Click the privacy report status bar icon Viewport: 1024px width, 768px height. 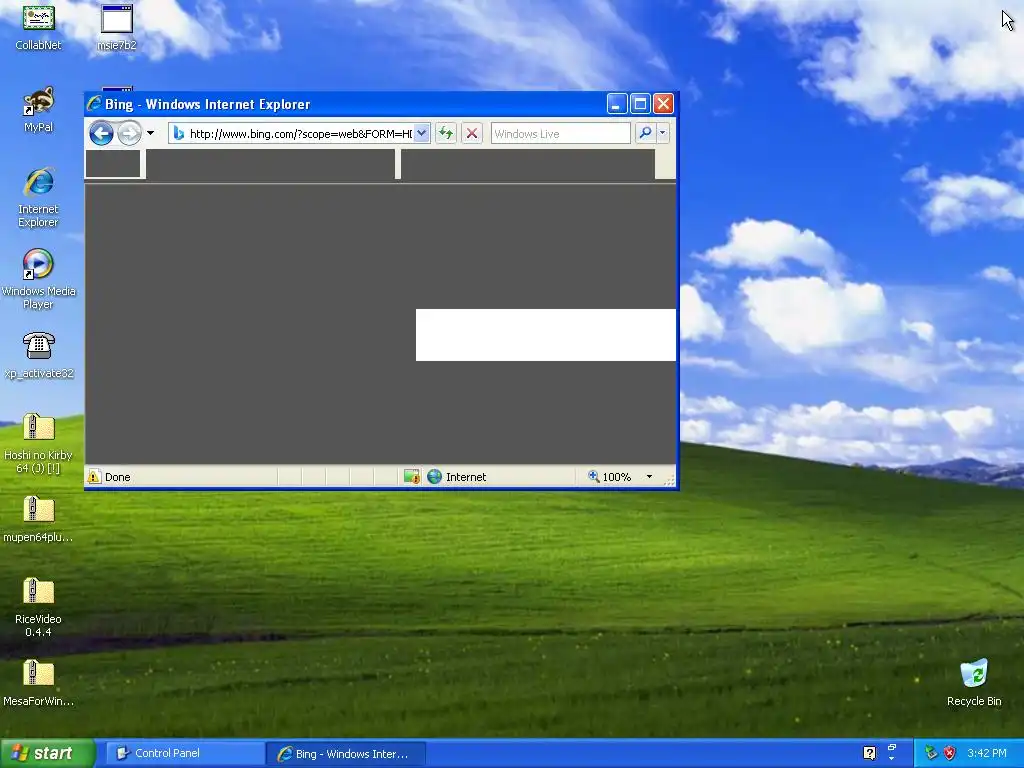[x=411, y=477]
